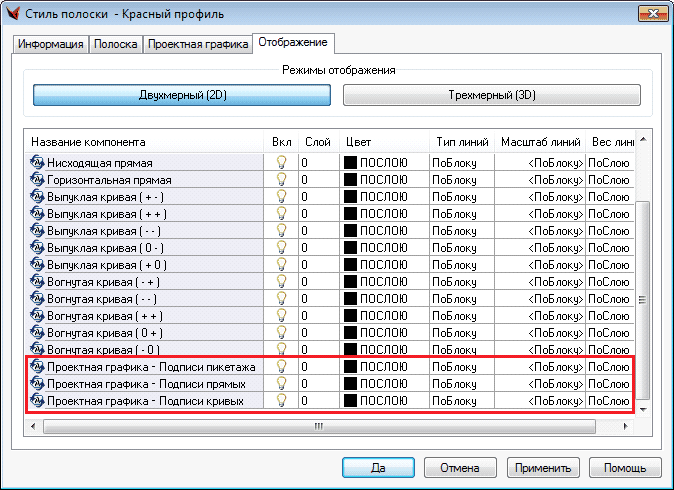Toggle visibility bulb for Выпуклая кривая ( + 0 )
The image size is (674, 490).
[x=281, y=265]
